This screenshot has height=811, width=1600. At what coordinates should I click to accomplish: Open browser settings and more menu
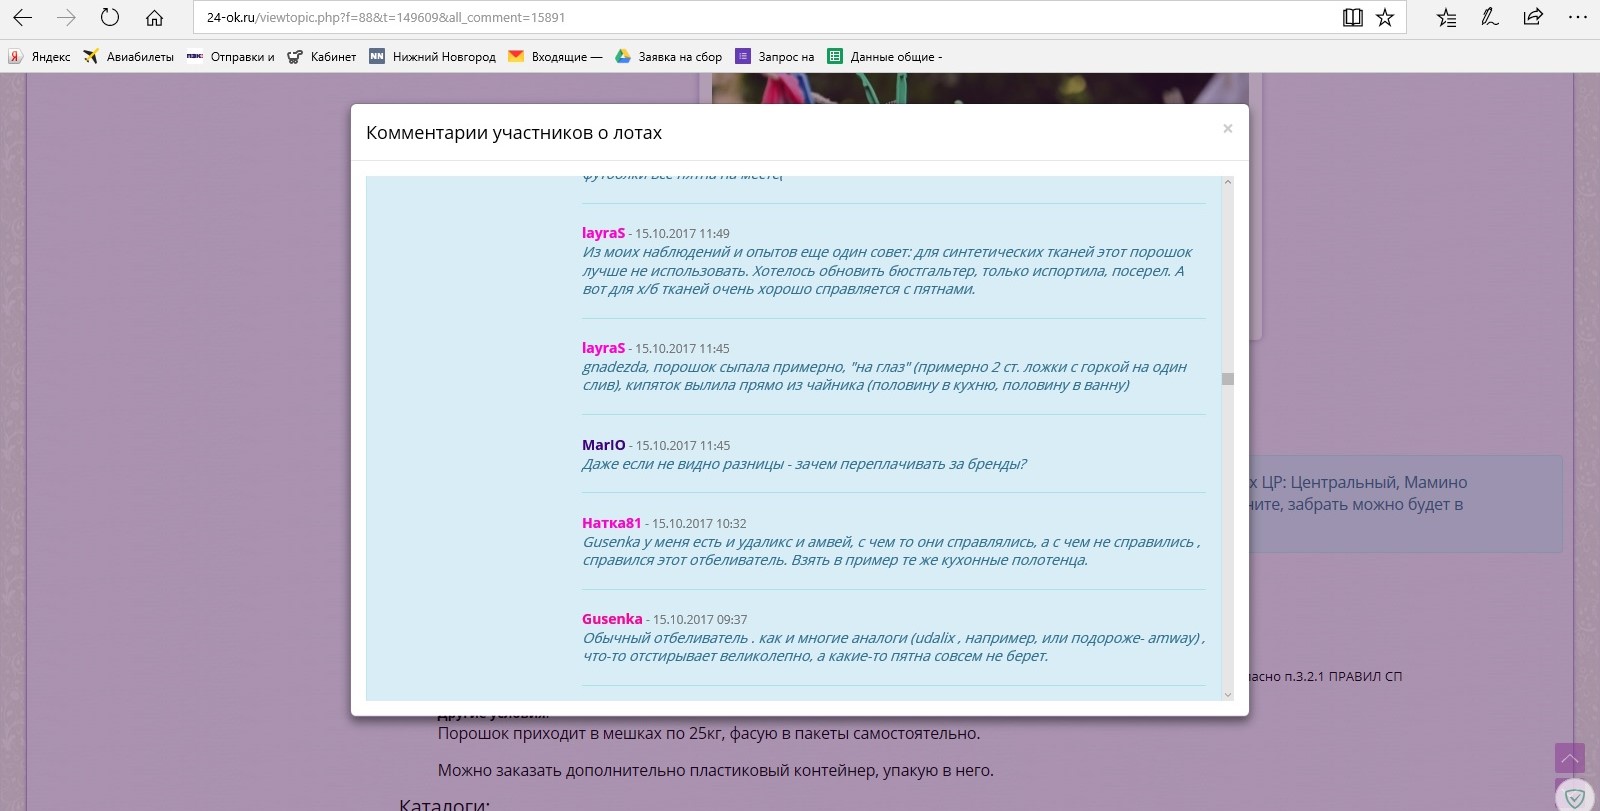[1577, 17]
